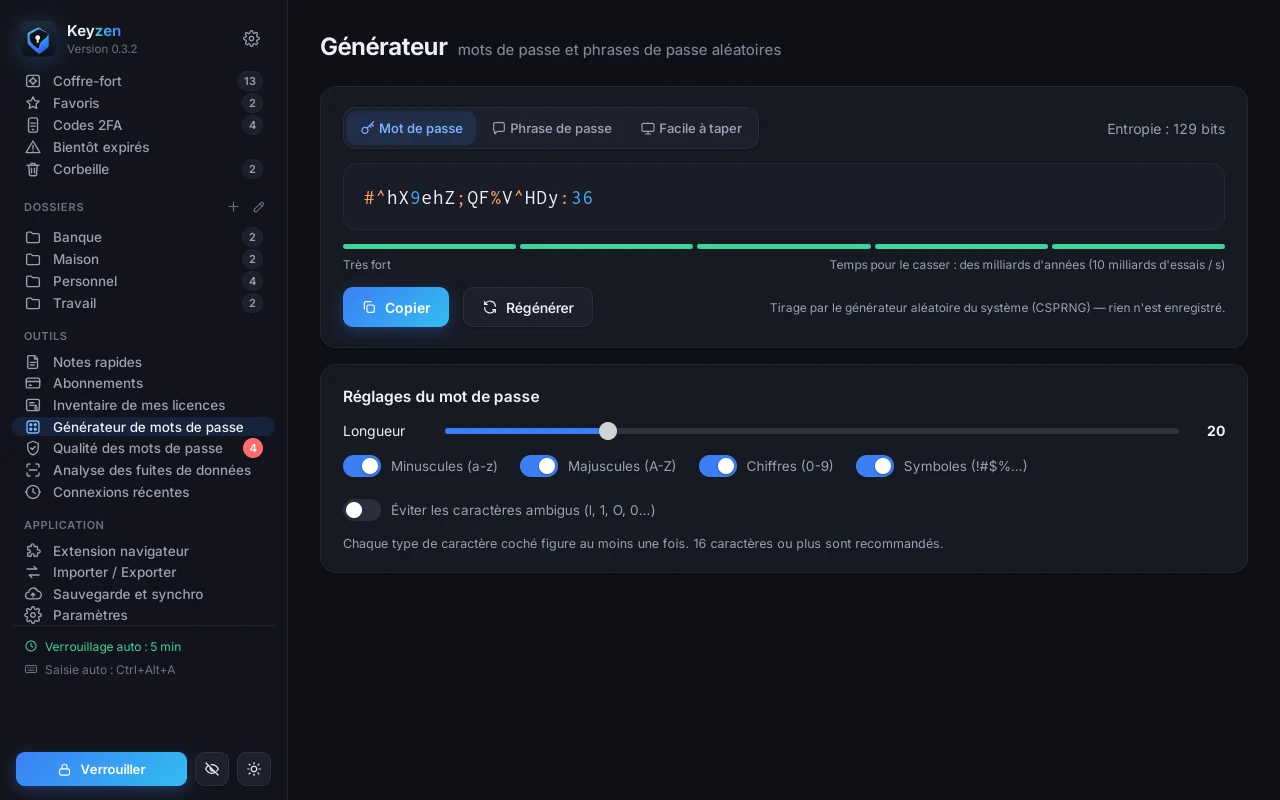The width and height of the screenshot is (1280, 800).
Task: Toggle hidden passwords with the crossed-eye button
Action: tap(212, 769)
